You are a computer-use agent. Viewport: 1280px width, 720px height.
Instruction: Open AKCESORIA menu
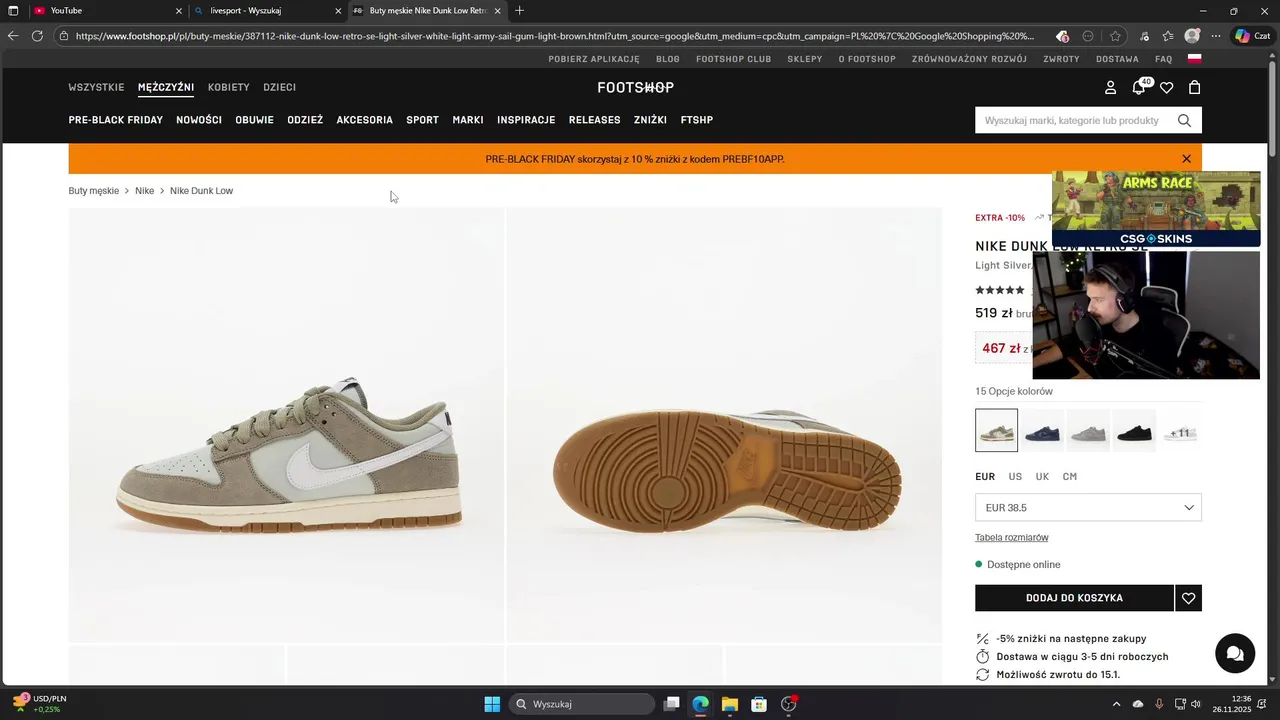pos(364,120)
